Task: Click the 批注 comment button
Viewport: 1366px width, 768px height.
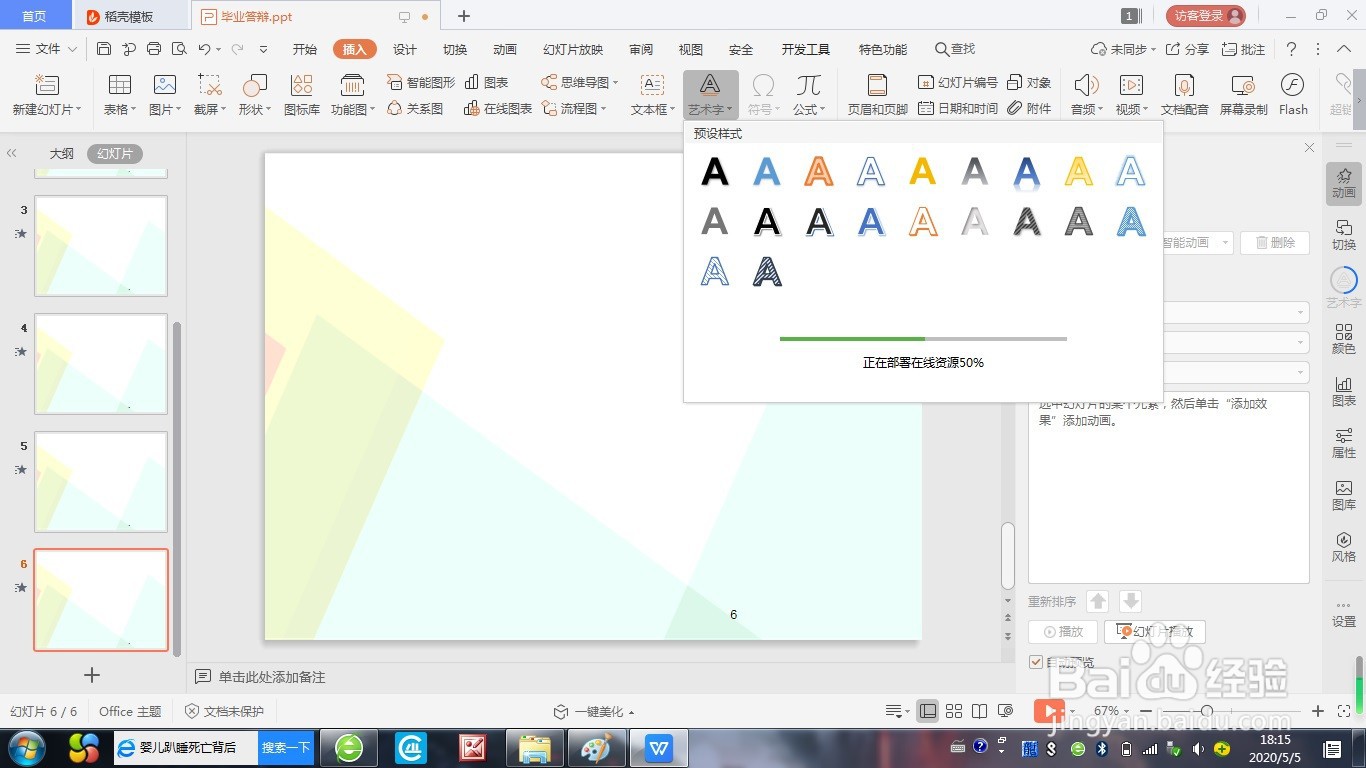Action: tap(1243, 49)
